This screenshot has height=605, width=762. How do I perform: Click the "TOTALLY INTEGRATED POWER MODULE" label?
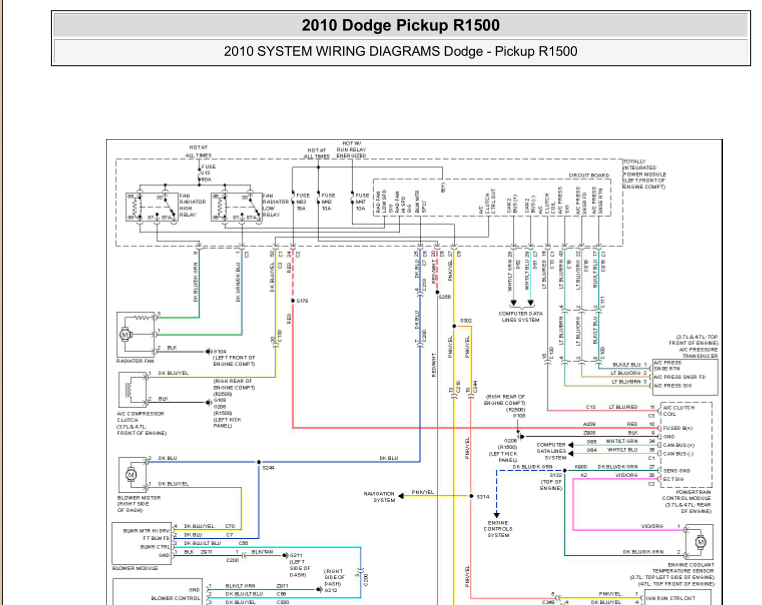(644, 168)
